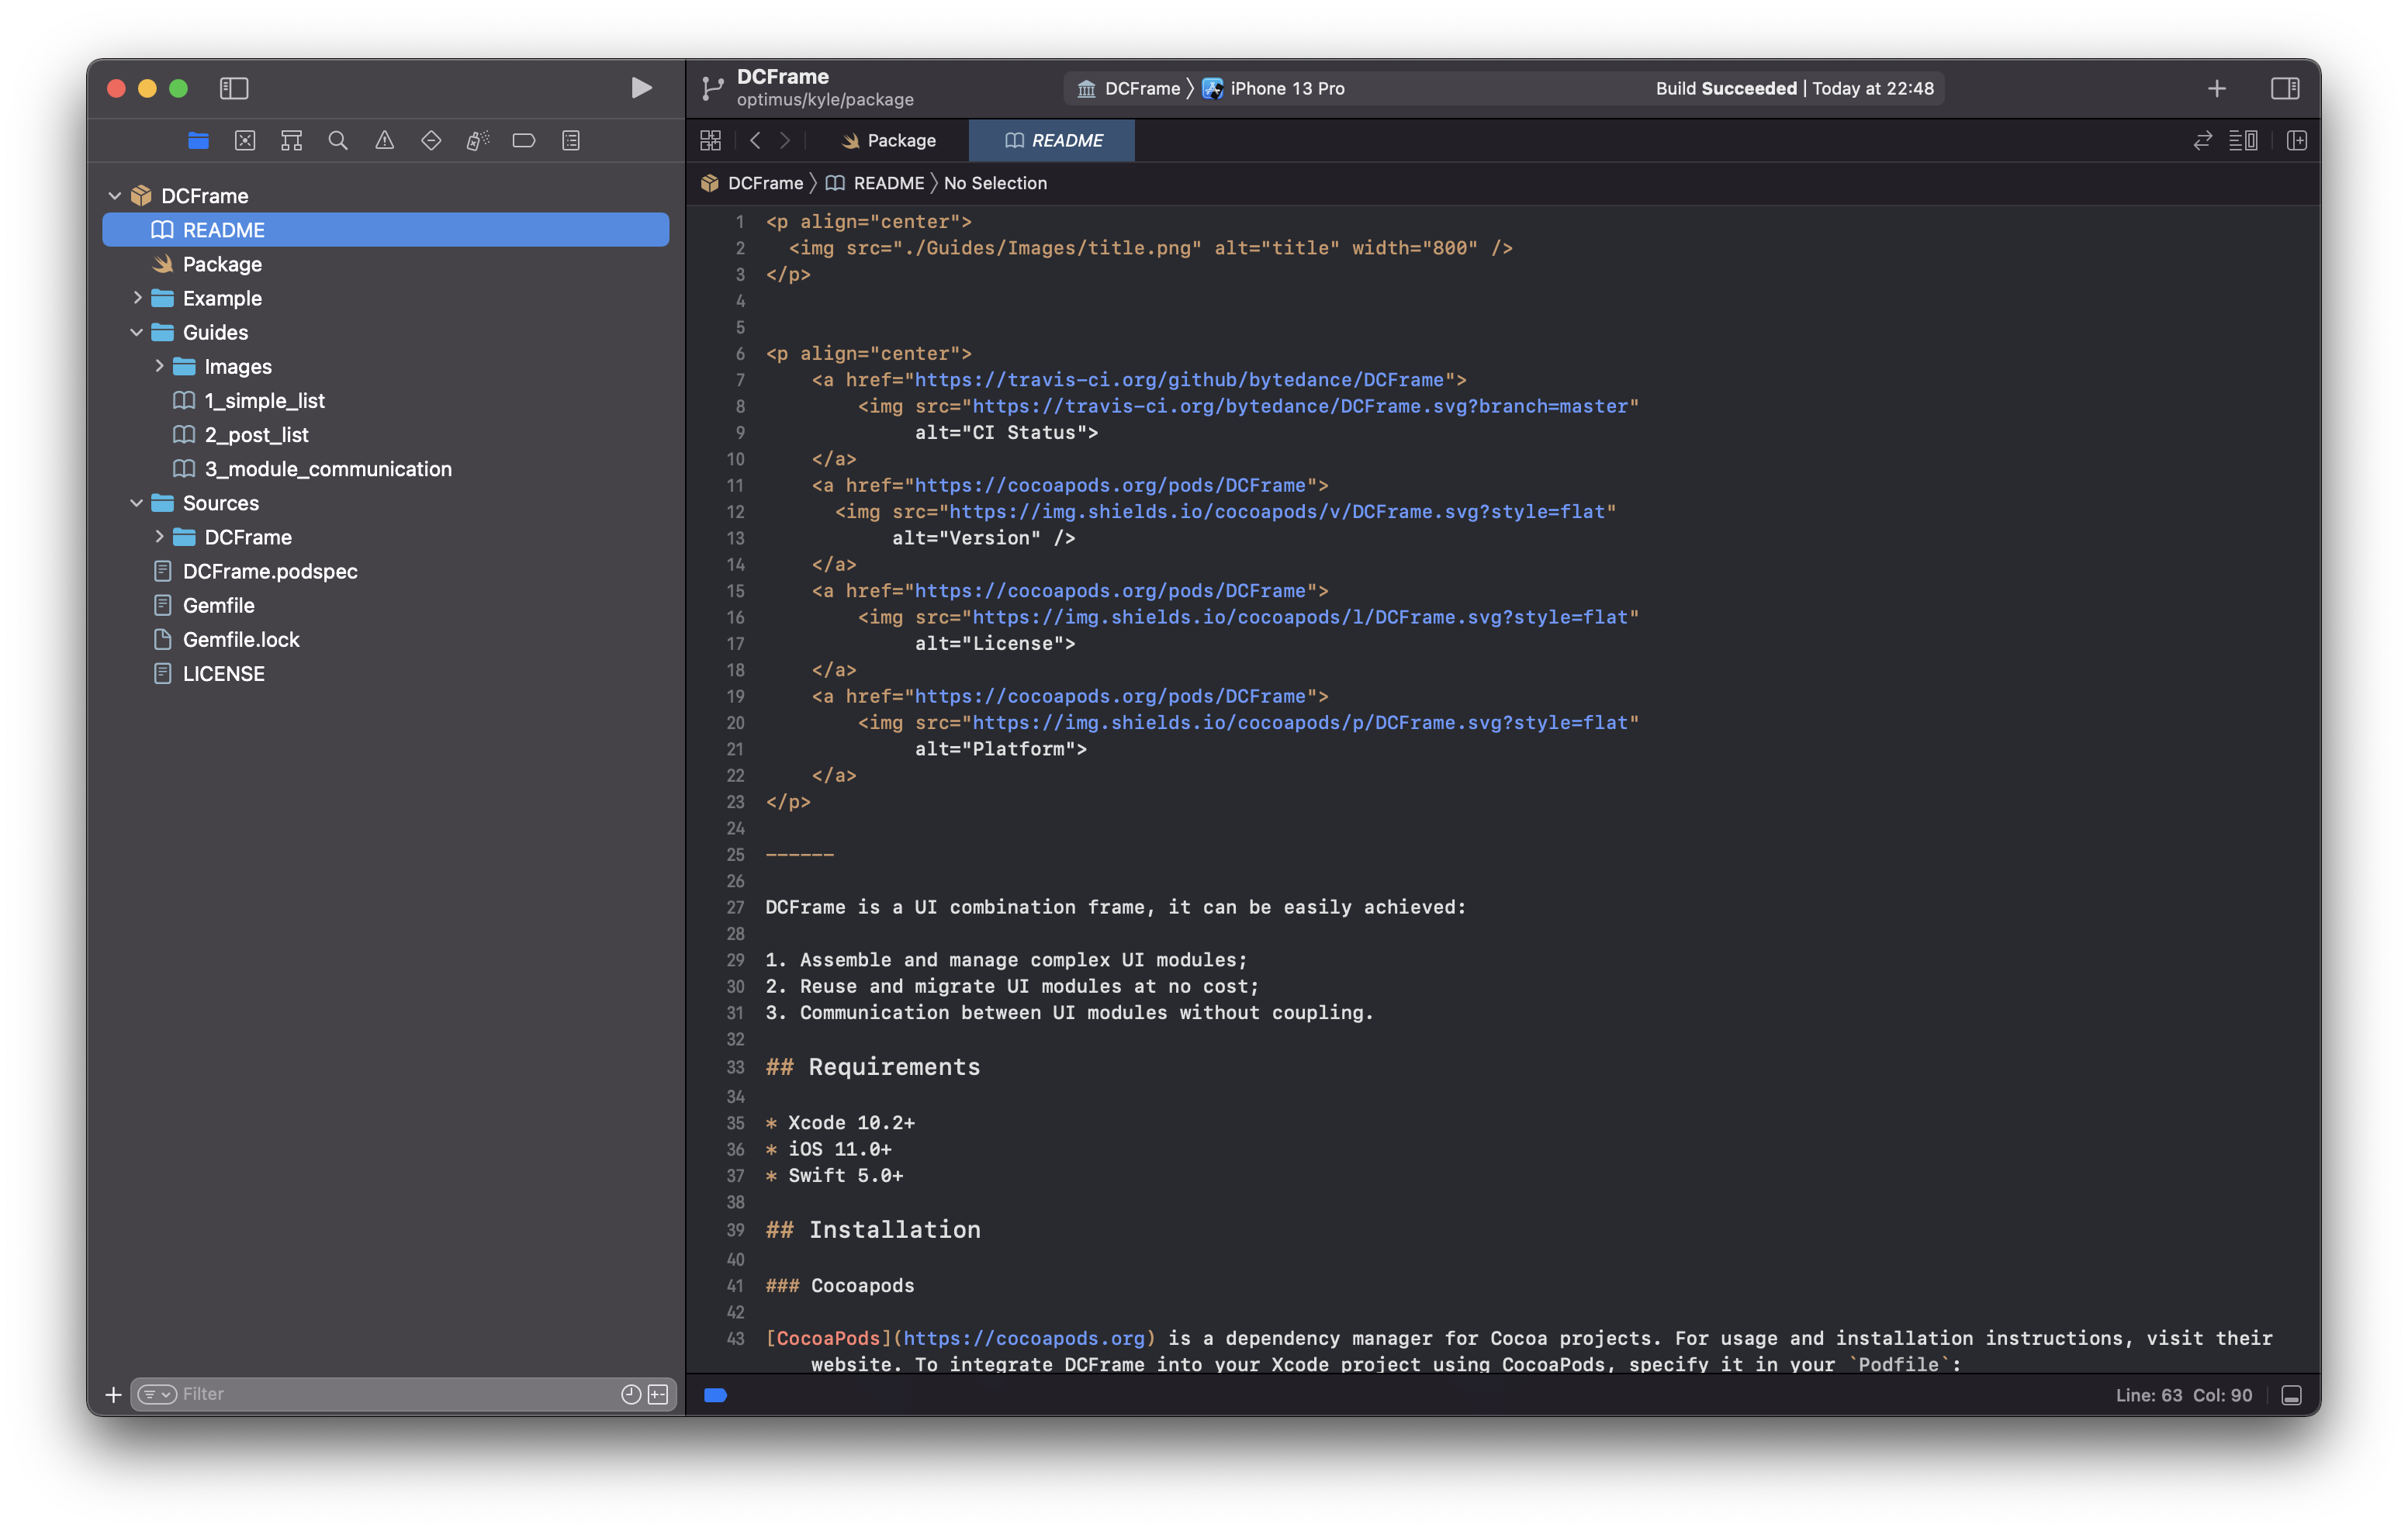Viewport: 2408px width, 1531px height.
Task: Show the Symbol navigator
Action: [291, 140]
